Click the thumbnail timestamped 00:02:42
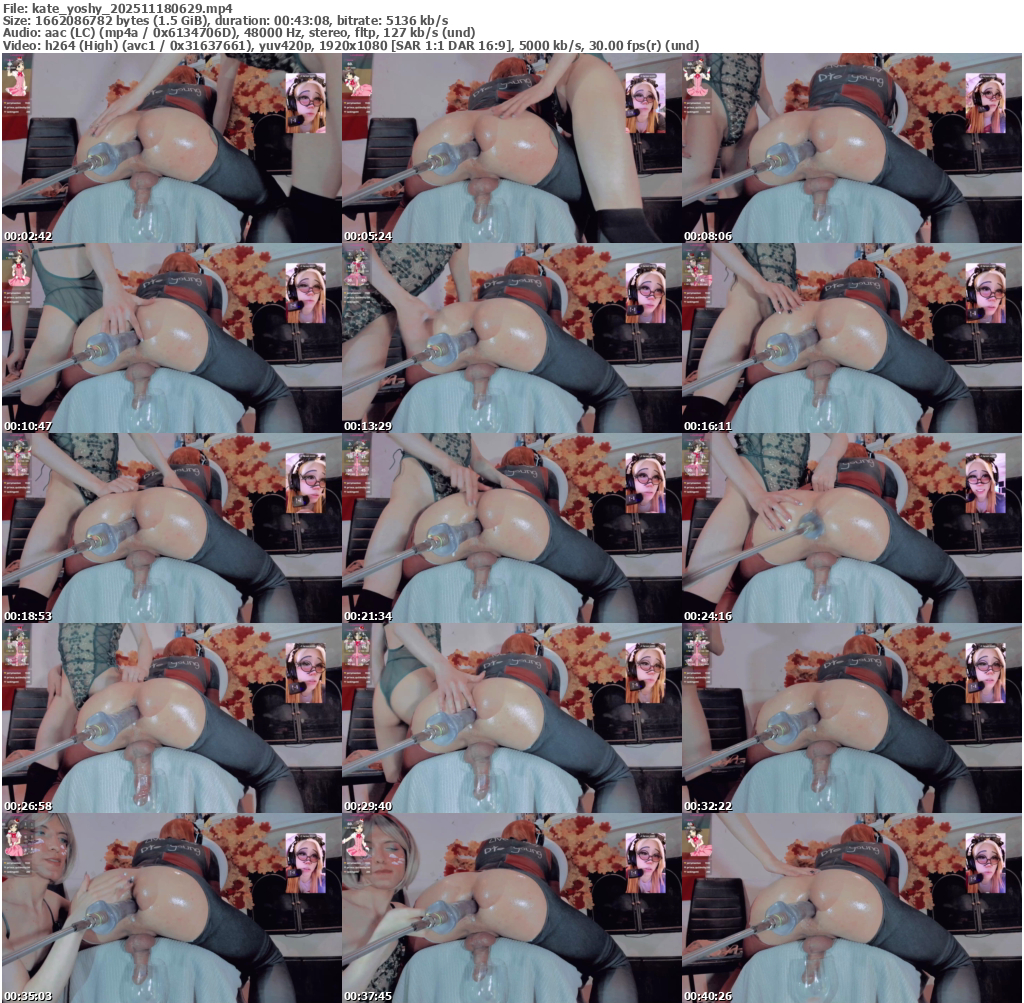Screen dimensions: 1024x1003 [171, 148]
